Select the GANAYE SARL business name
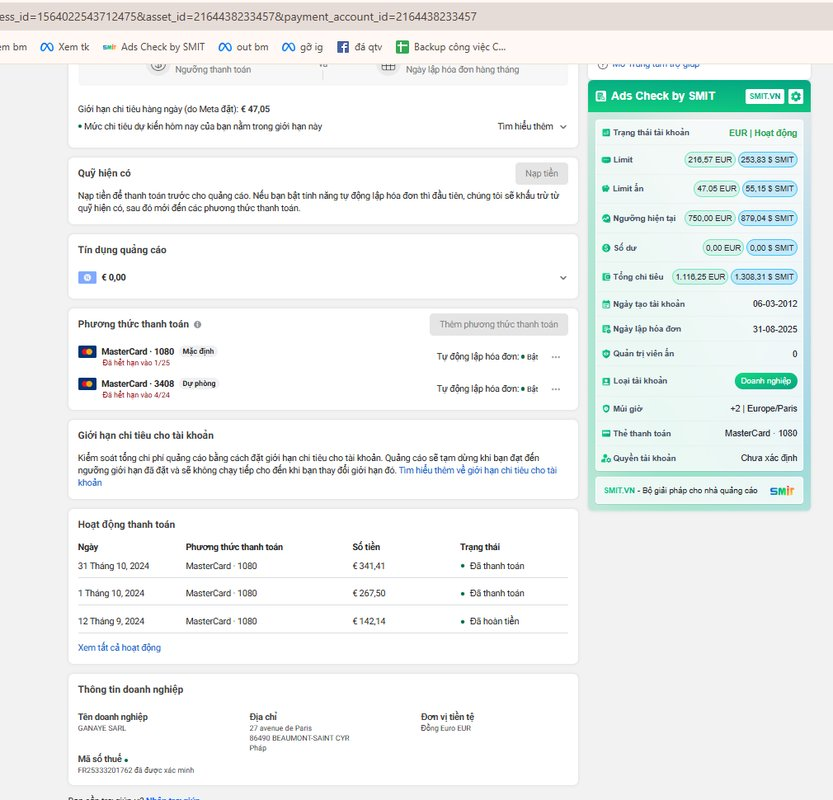Screen dimensions: 833x800 point(102,728)
